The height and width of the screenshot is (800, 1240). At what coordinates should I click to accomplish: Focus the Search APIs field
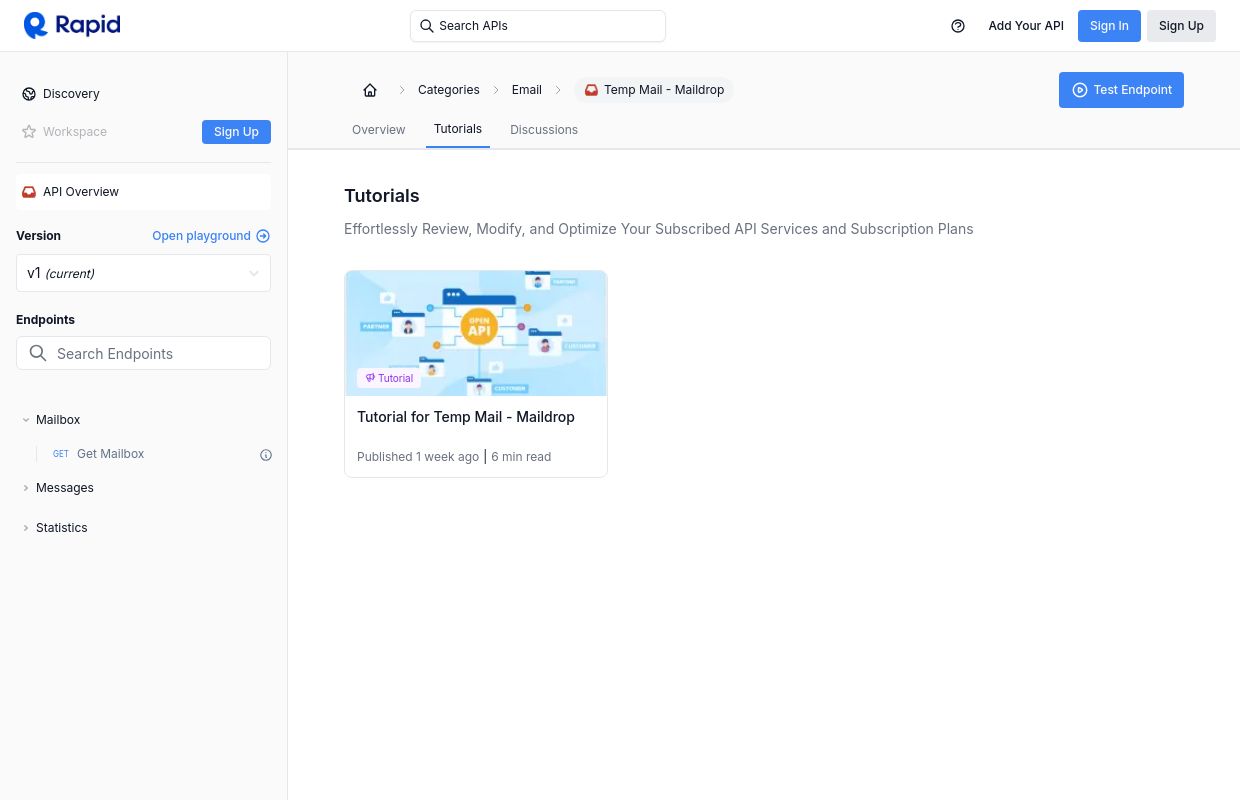538,26
